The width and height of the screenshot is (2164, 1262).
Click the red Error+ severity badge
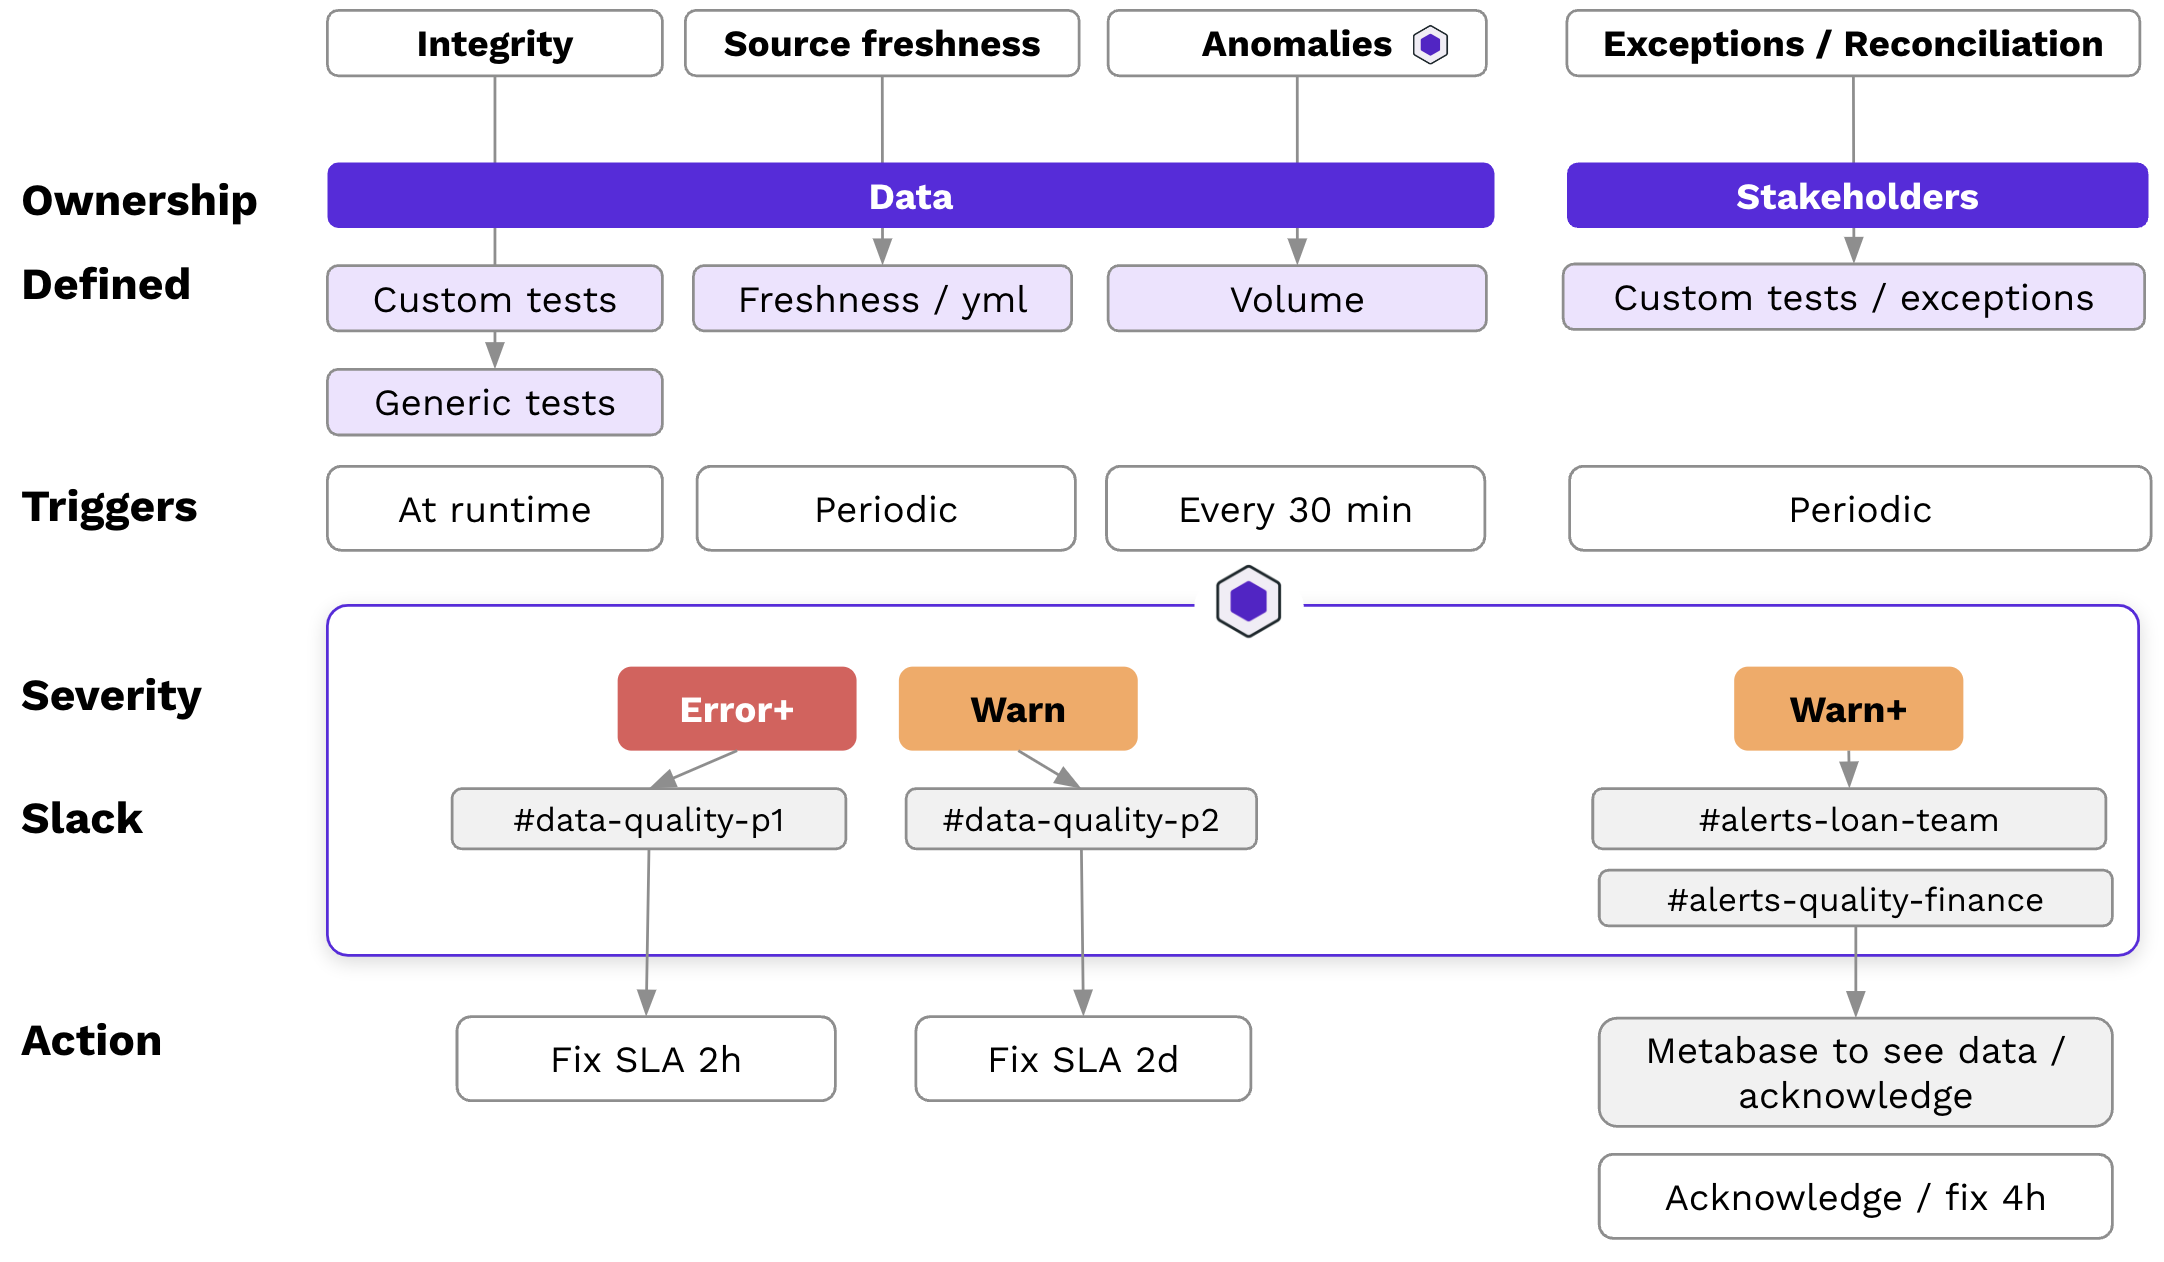(736, 709)
